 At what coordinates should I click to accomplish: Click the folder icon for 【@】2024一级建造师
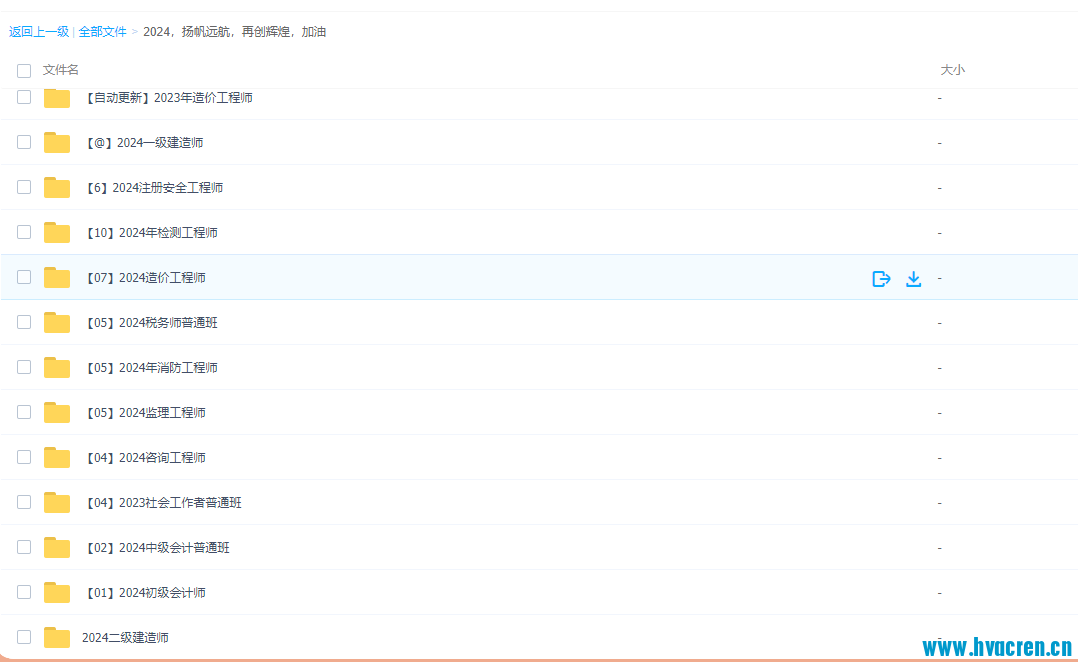(x=57, y=143)
